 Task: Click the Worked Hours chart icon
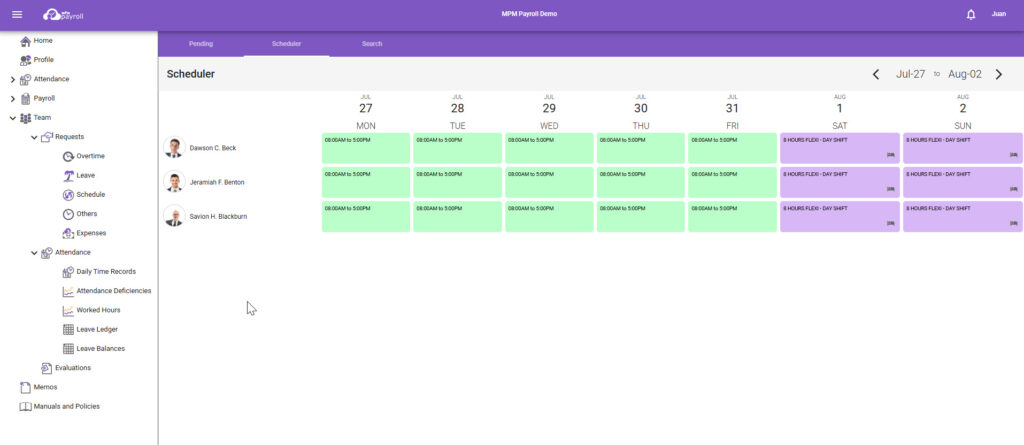tap(68, 310)
